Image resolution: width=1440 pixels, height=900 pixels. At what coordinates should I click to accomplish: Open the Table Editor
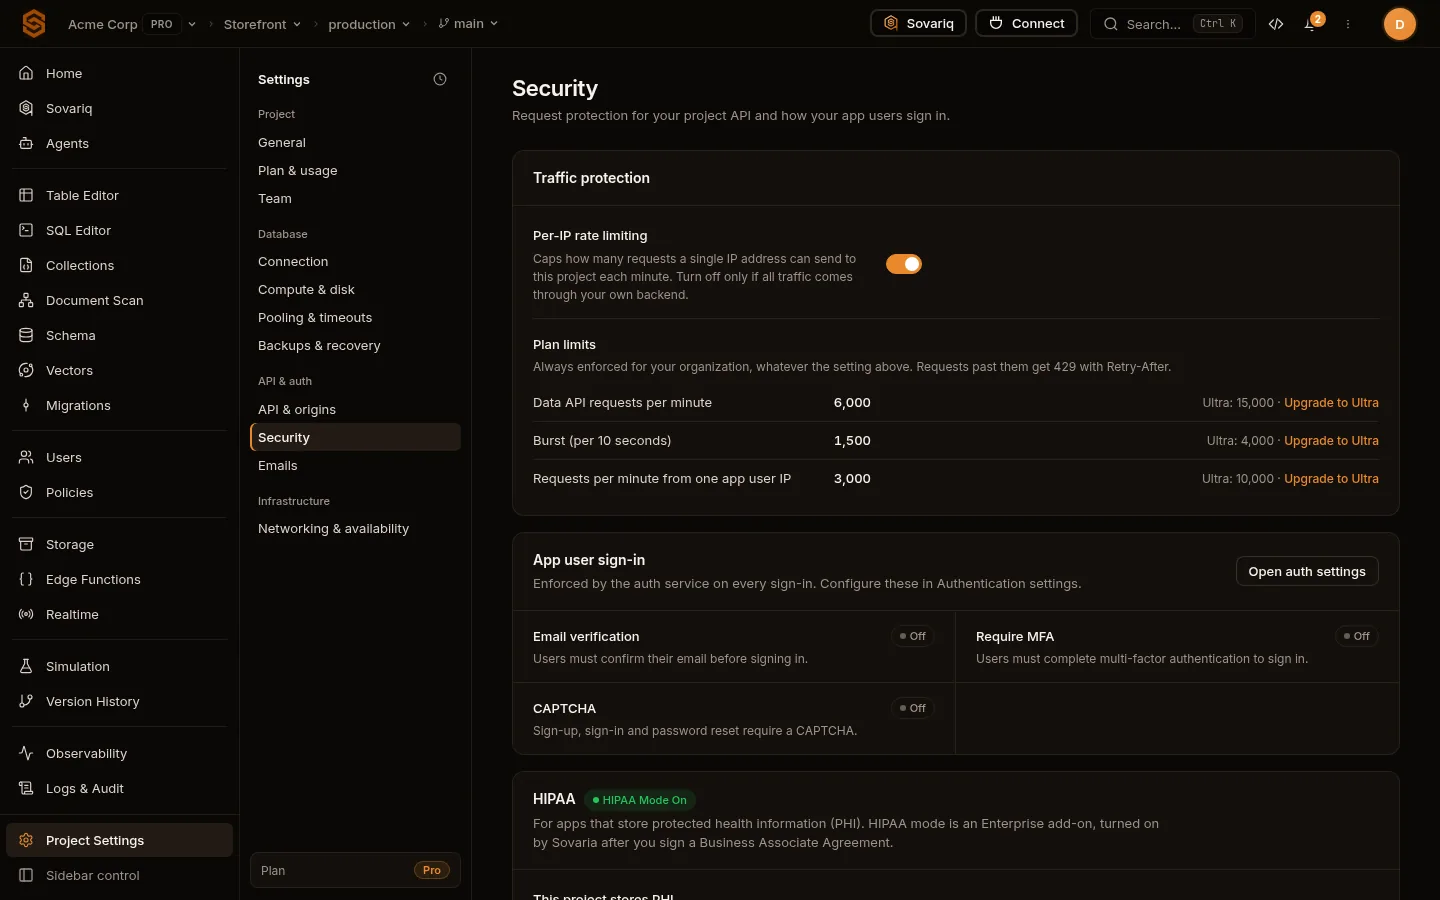[x=119, y=195]
